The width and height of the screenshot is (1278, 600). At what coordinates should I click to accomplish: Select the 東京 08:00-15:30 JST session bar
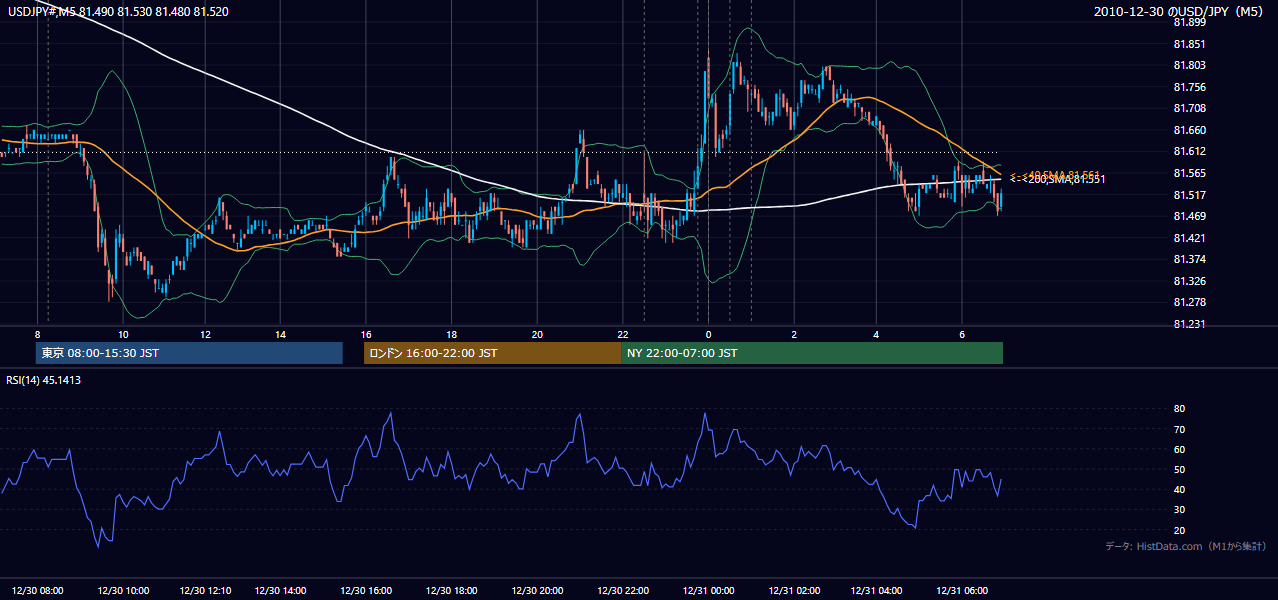click(189, 353)
